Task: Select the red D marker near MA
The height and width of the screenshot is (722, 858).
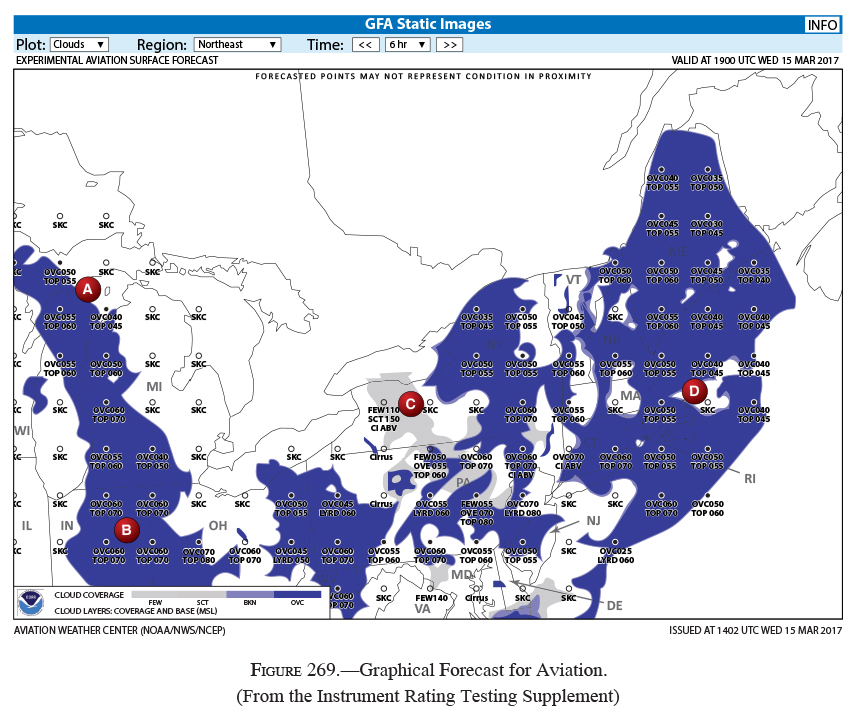Action: point(693,390)
